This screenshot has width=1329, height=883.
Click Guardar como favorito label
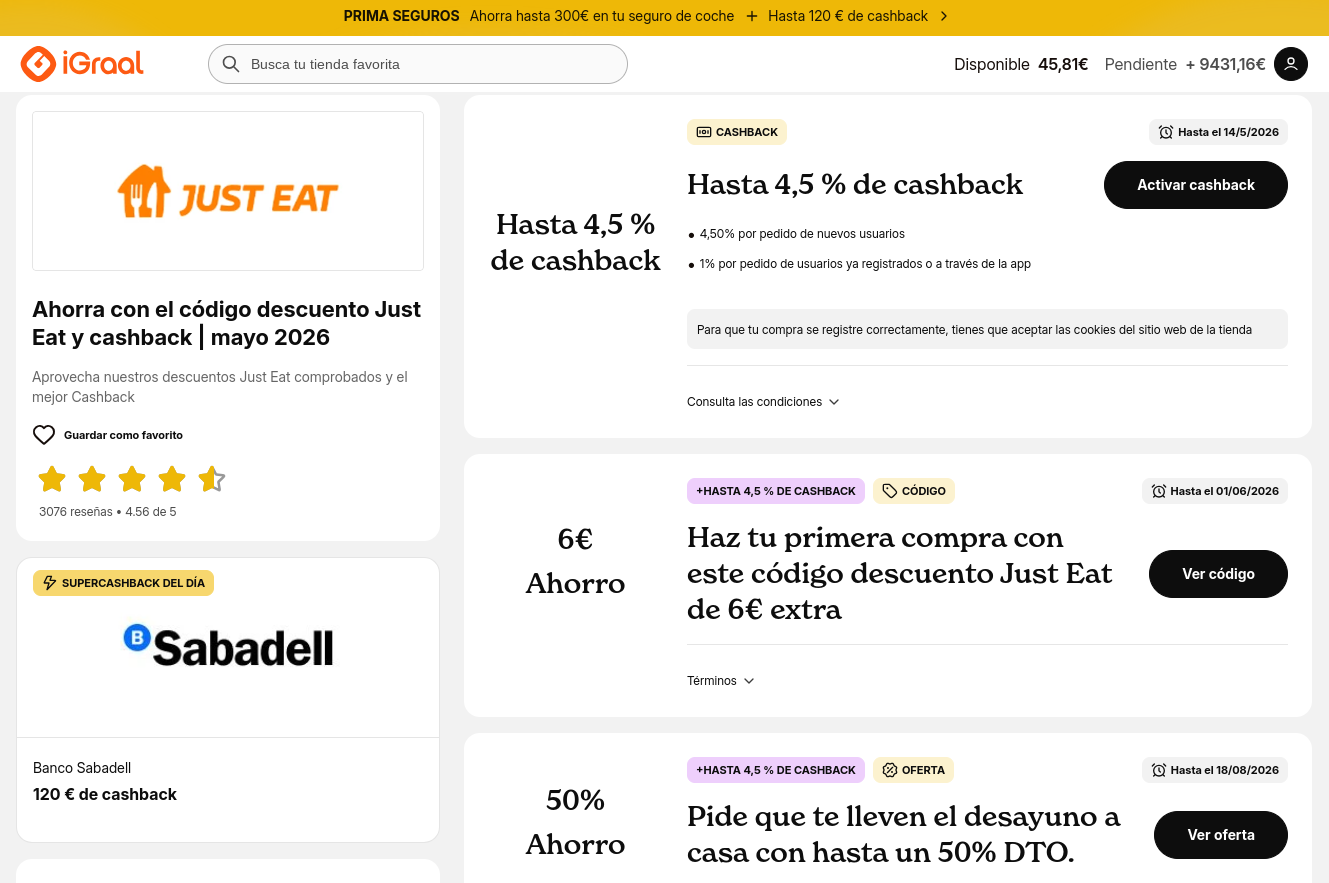click(x=123, y=435)
